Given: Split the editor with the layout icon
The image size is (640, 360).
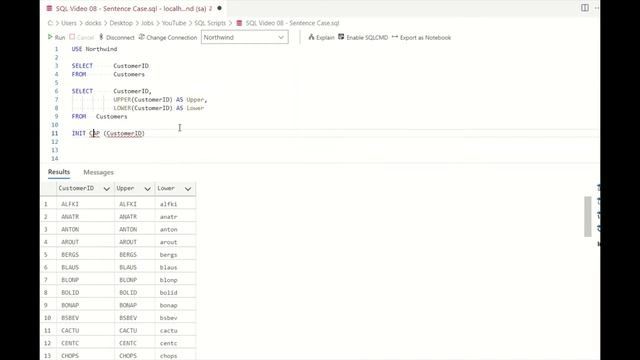Looking at the screenshot, I should (584, 8).
